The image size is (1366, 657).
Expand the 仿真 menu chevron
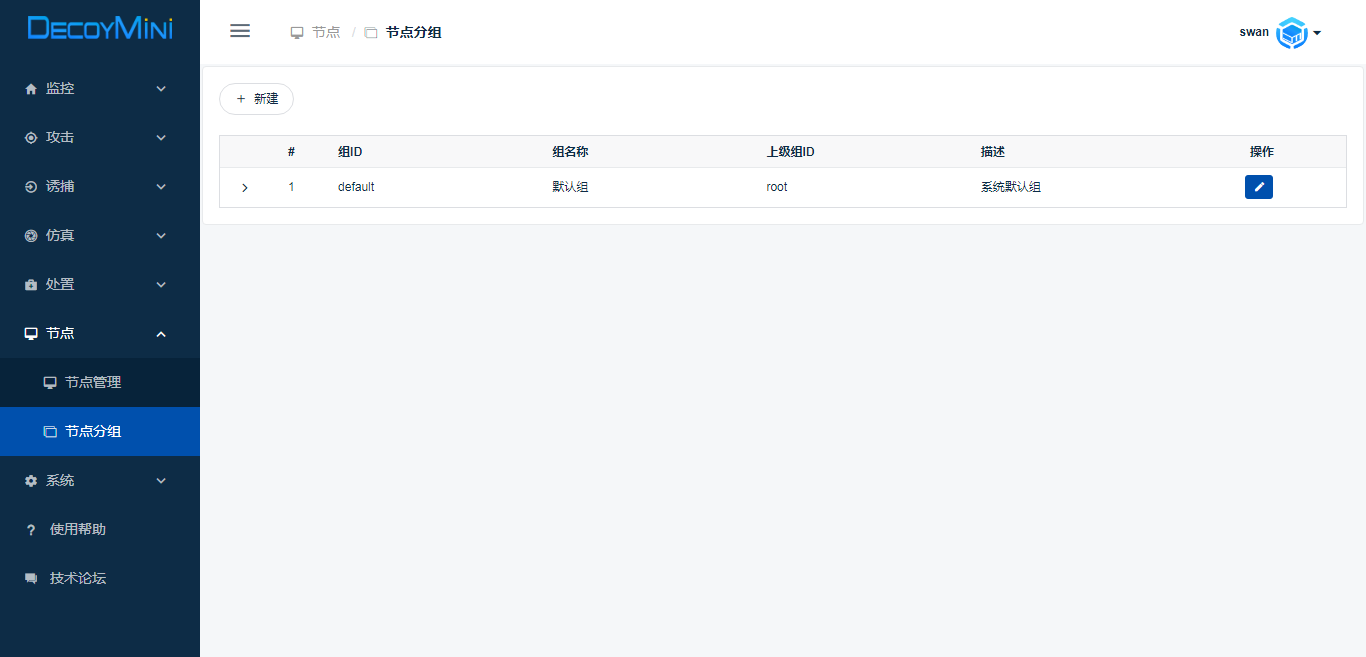coord(161,236)
